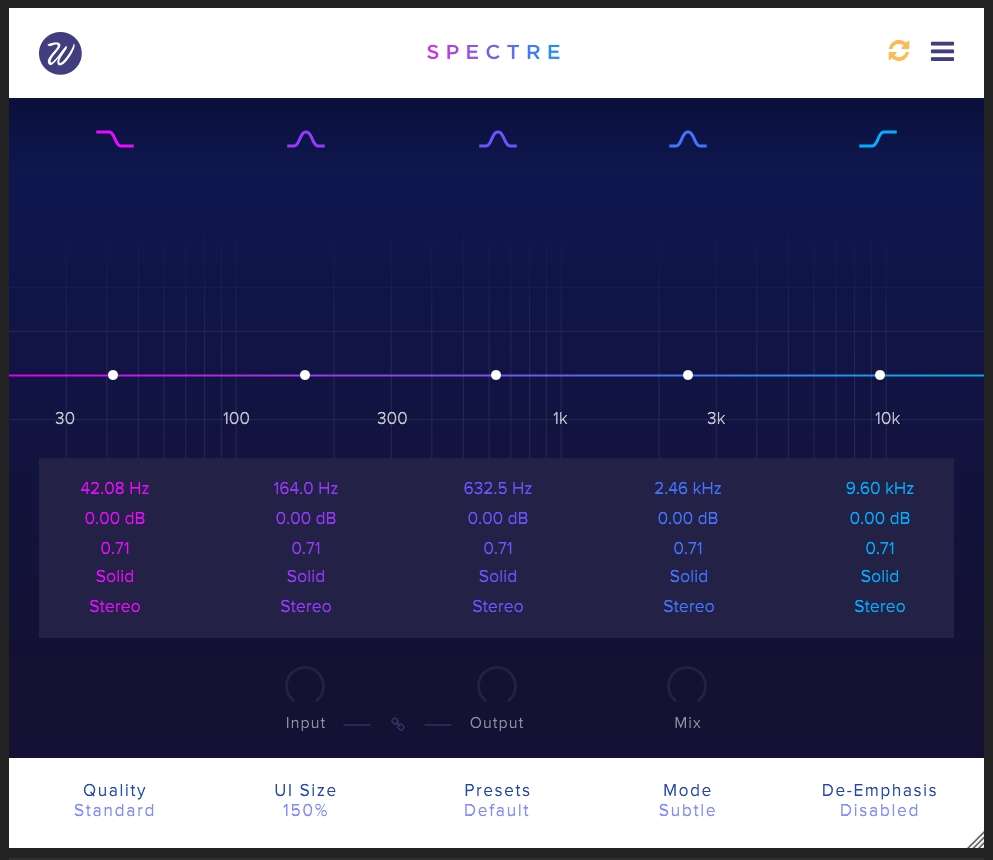Screen dimensions: 993x860
Task: Toggle Solid setting on 9.60 kHz band
Action: click(879, 576)
